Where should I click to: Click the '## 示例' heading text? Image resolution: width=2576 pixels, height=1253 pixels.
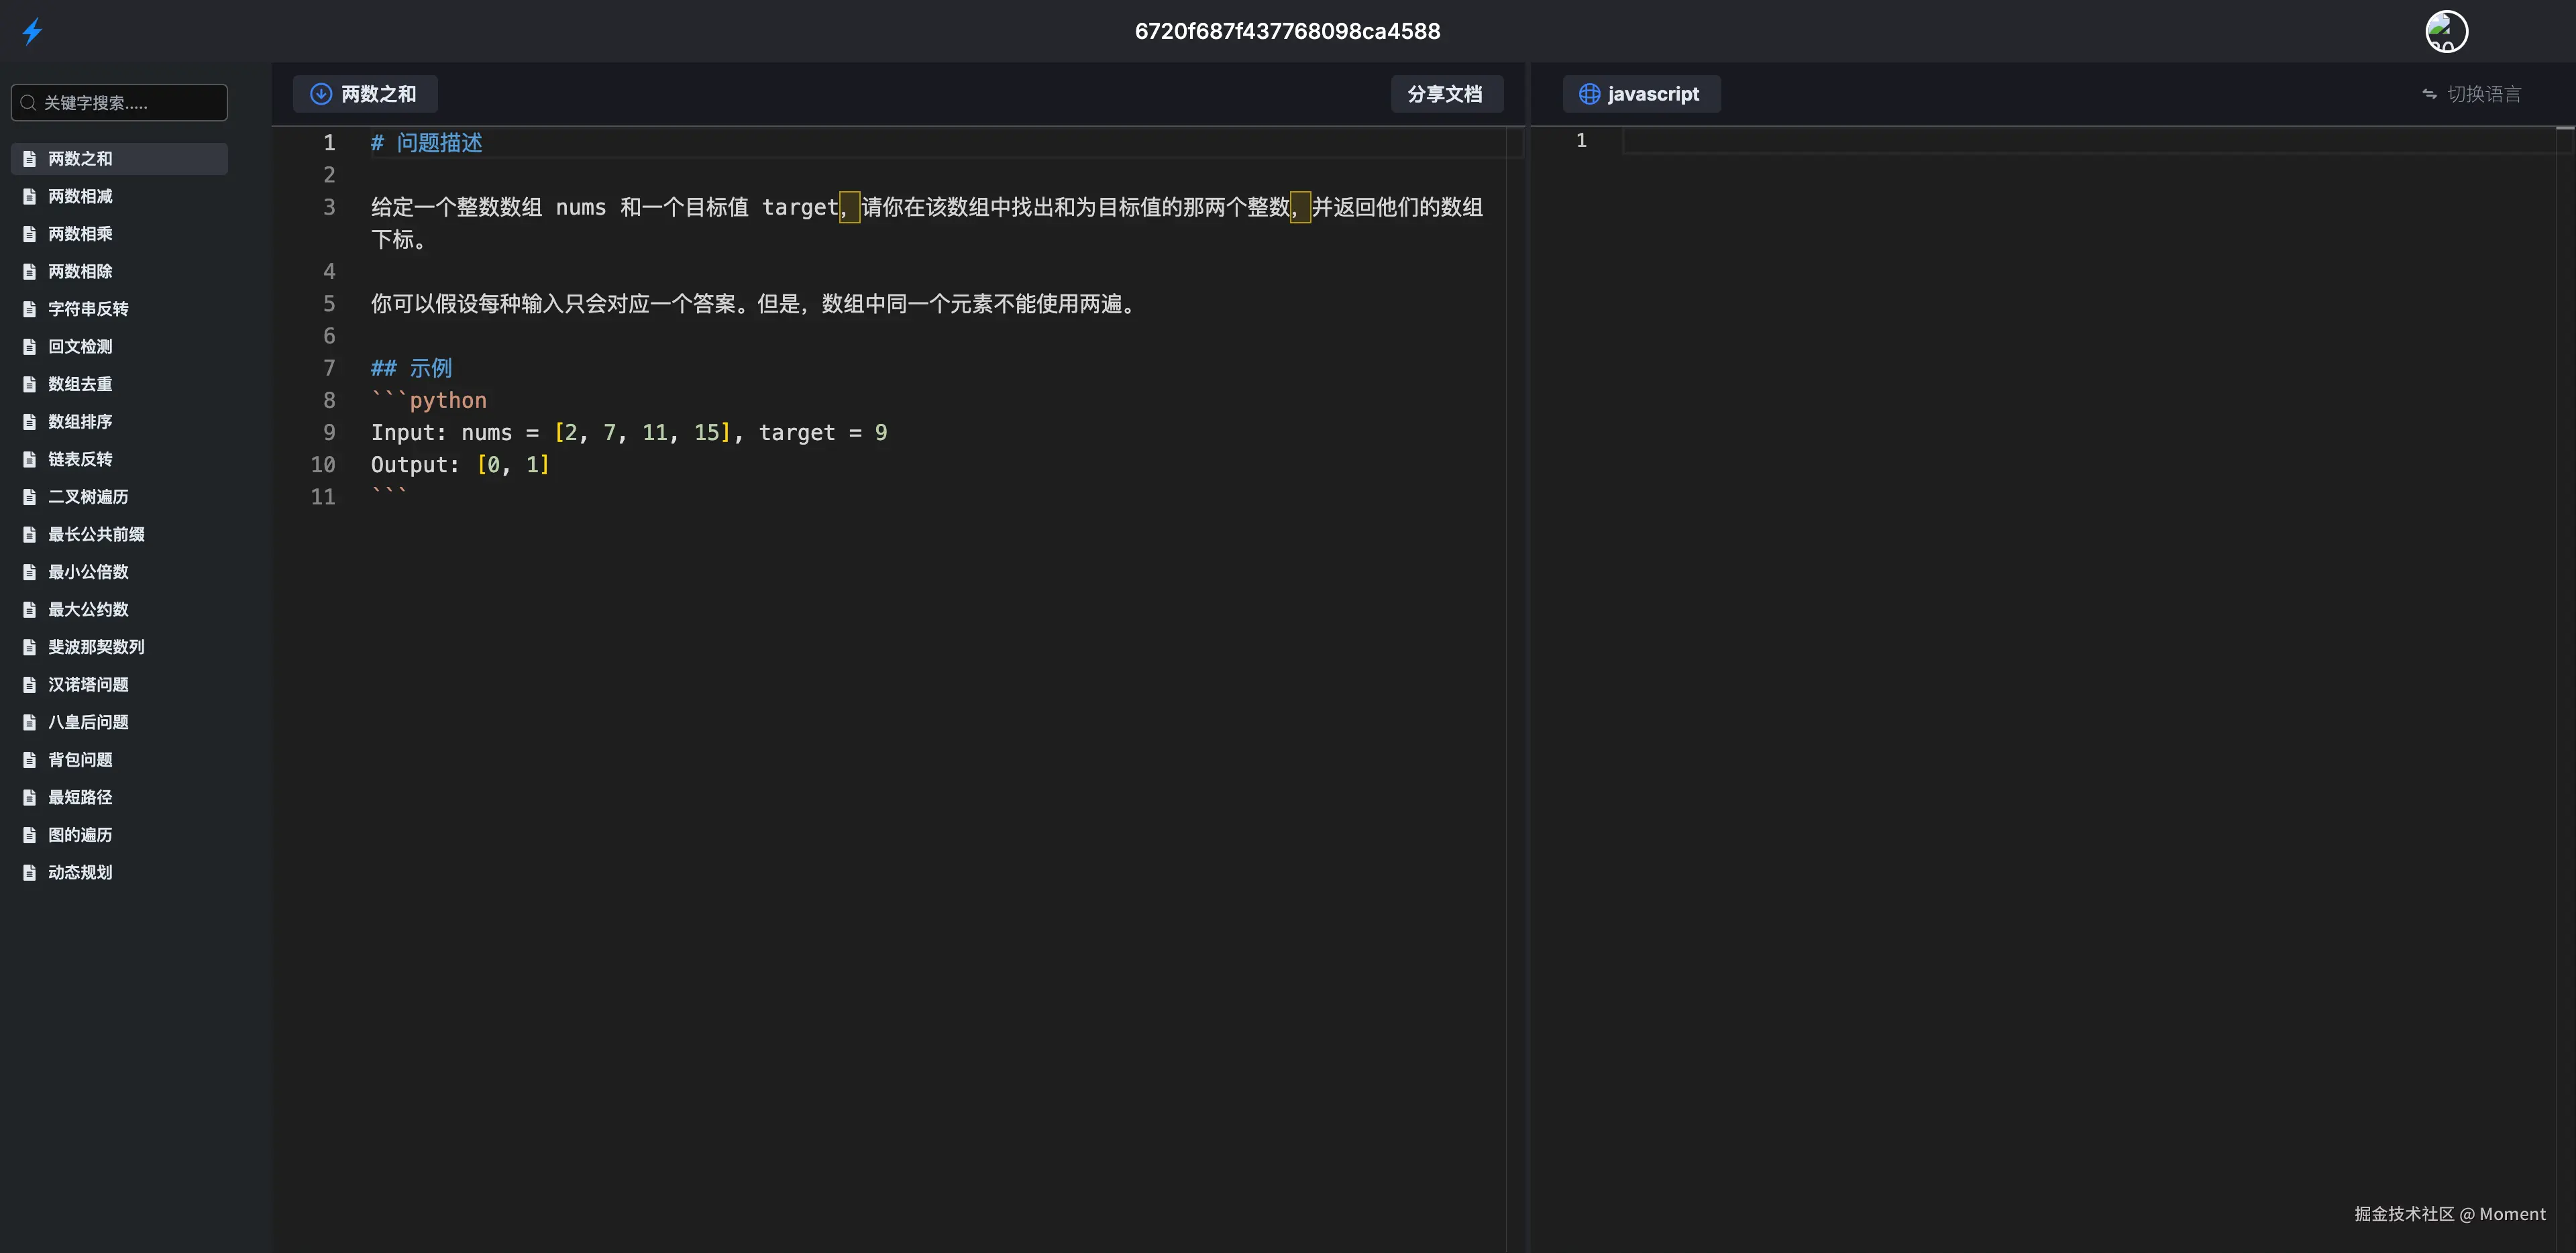412,368
